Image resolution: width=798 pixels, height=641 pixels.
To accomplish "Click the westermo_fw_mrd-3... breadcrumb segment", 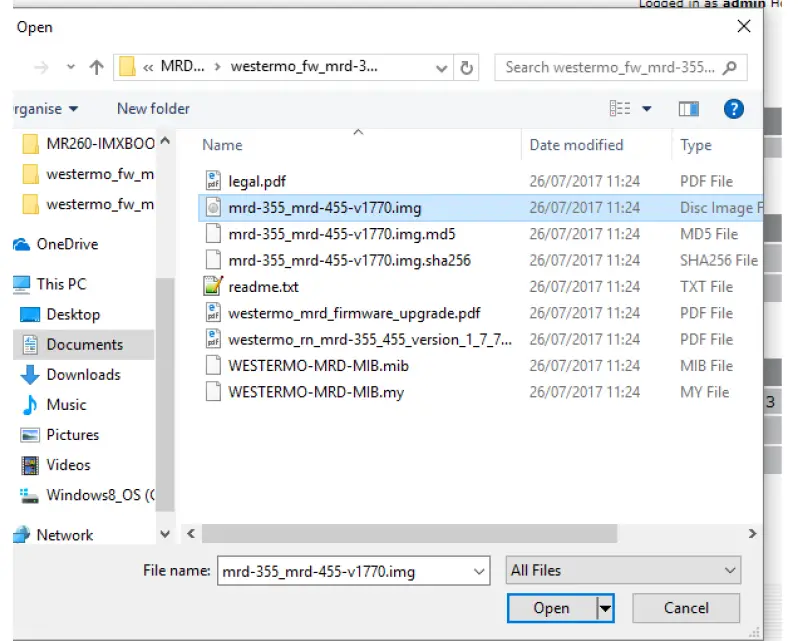I will [x=304, y=67].
